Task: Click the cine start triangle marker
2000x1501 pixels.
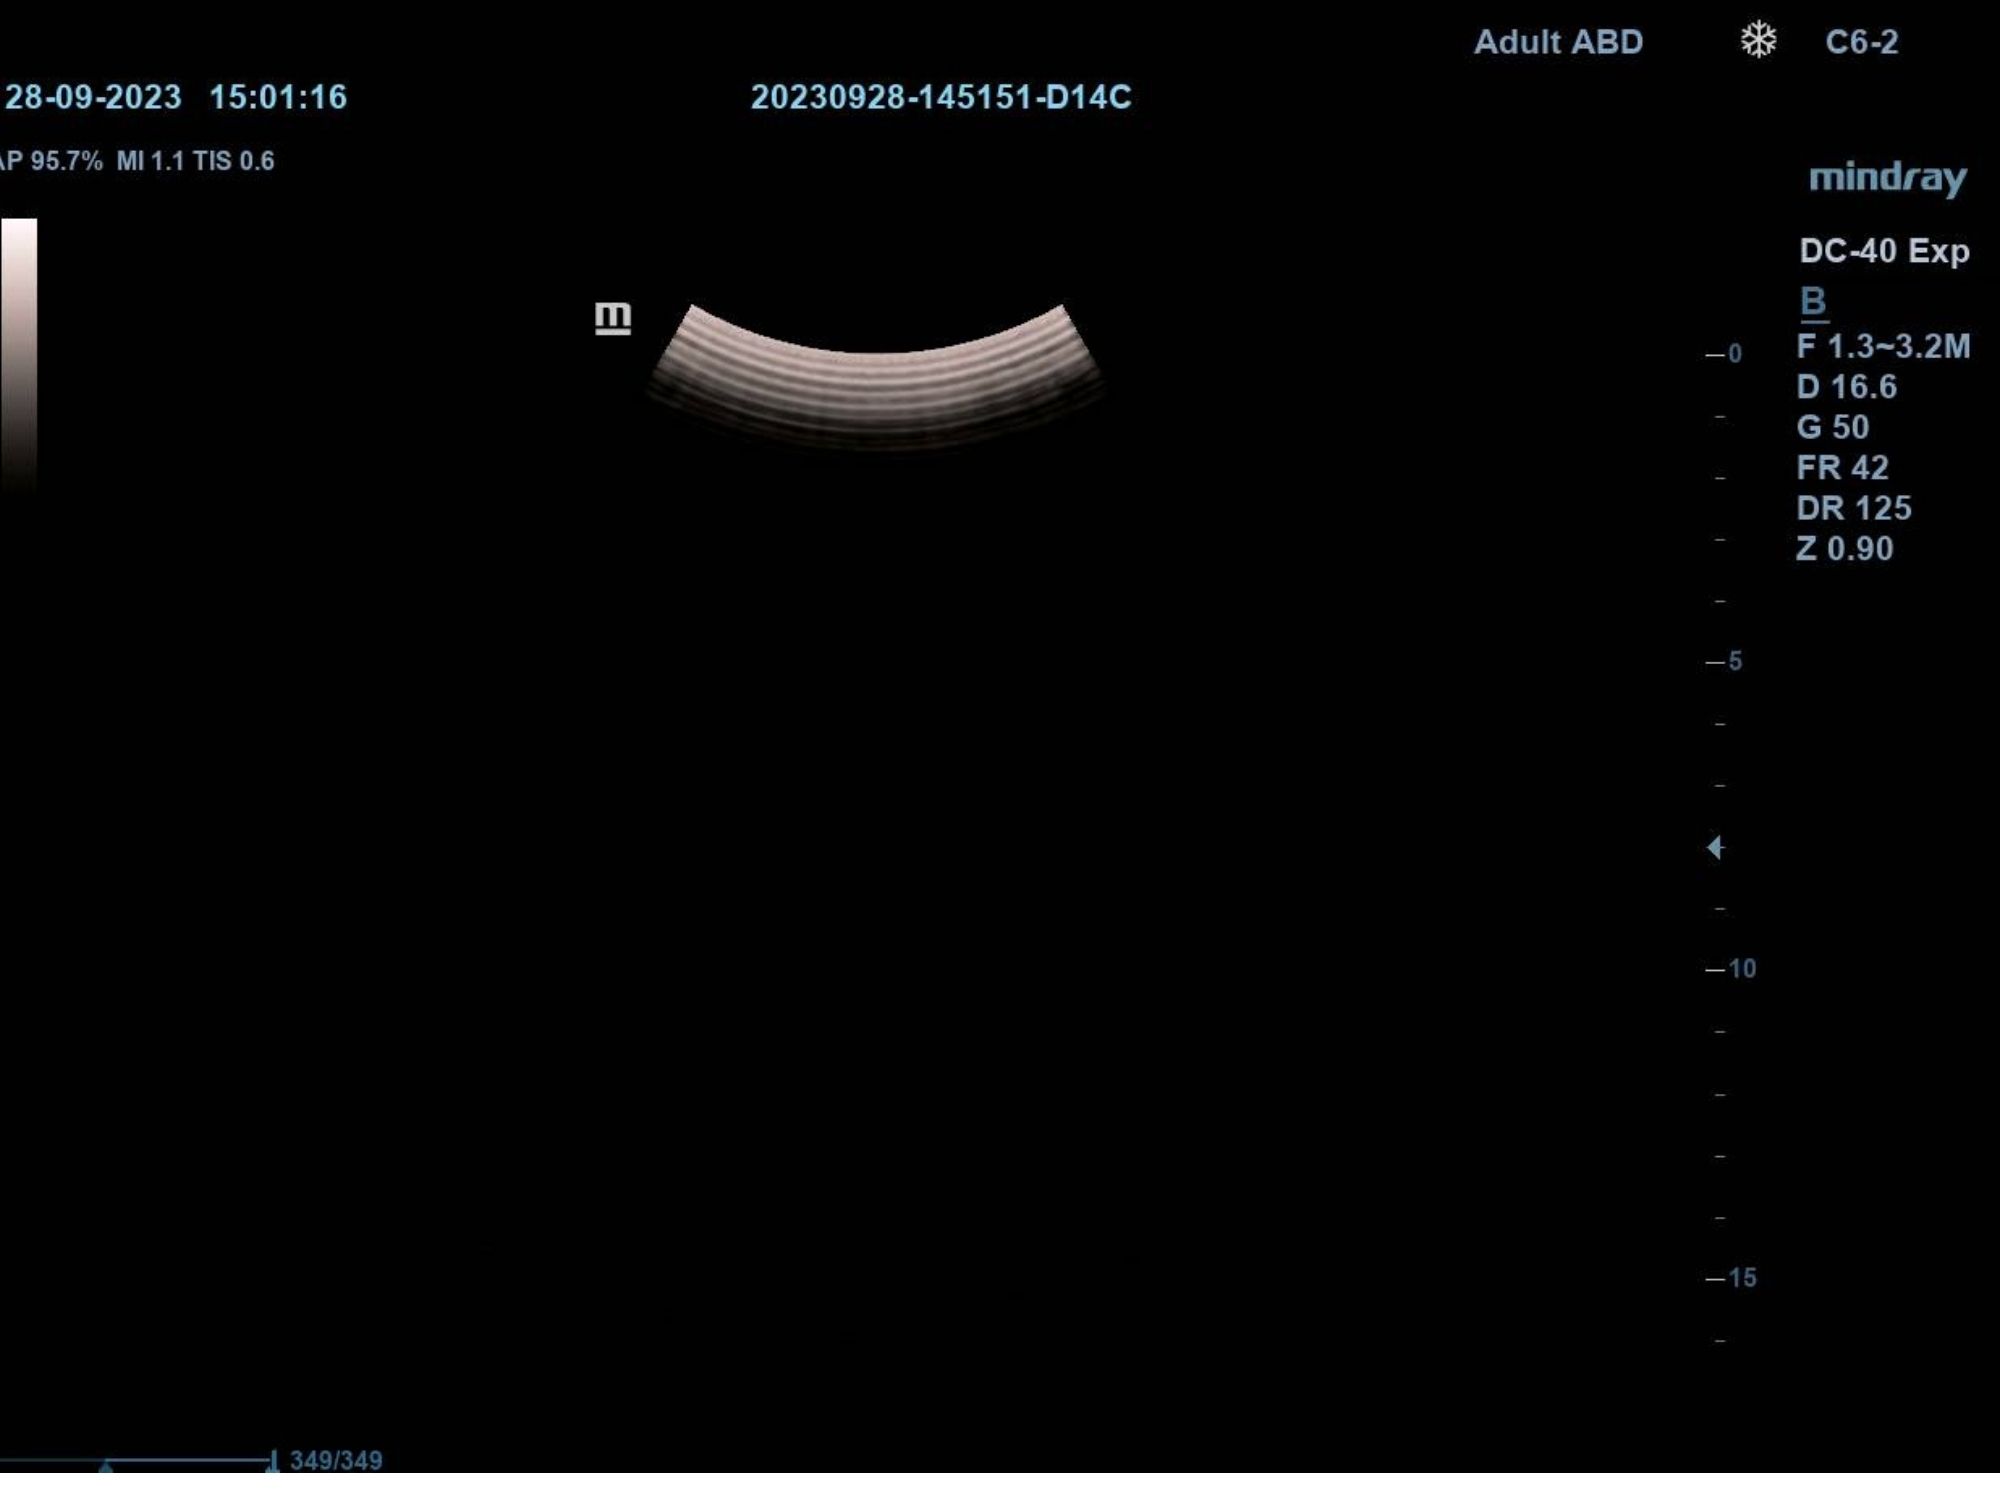Action: tap(106, 1466)
